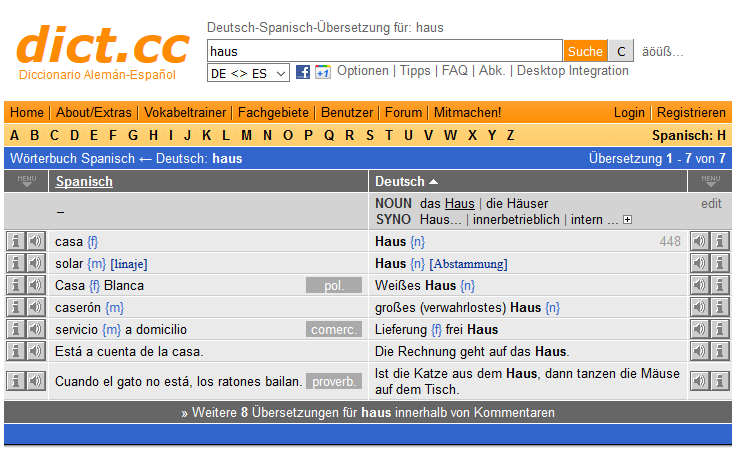Open Weitere 8 Übersetzungen in comments
This screenshot has height=450, width=737.
click(x=368, y=412)
